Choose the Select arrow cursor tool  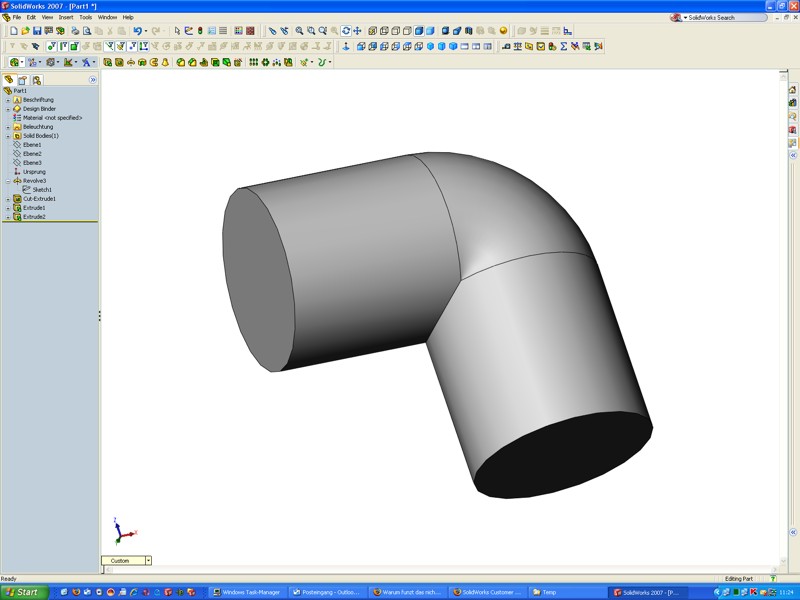[177, 31]
